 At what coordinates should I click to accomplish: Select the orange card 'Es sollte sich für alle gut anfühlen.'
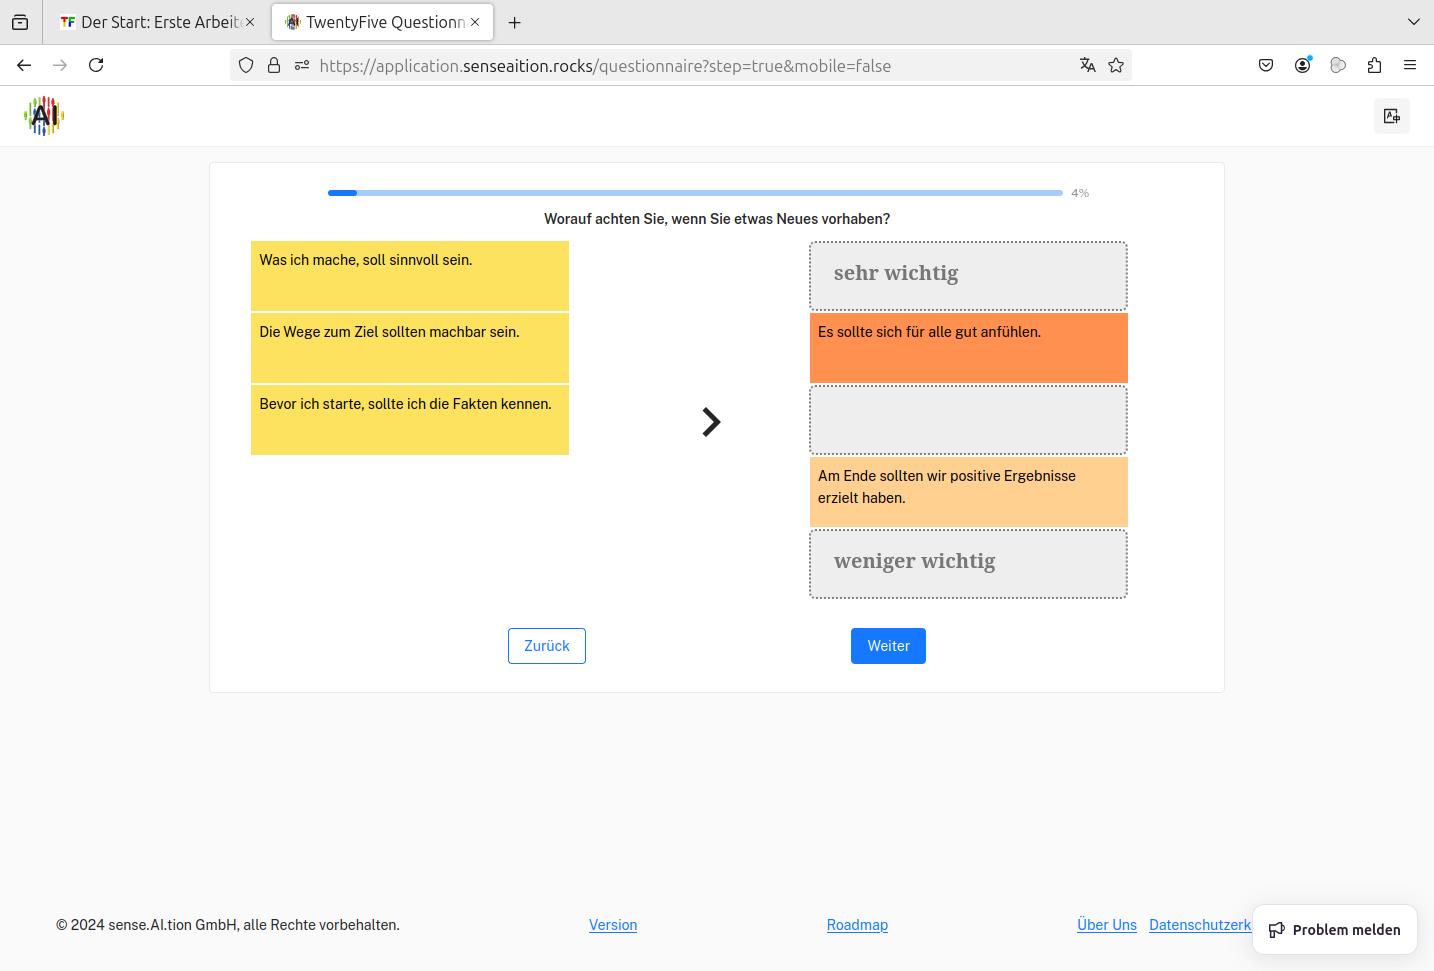click(969, 348)
